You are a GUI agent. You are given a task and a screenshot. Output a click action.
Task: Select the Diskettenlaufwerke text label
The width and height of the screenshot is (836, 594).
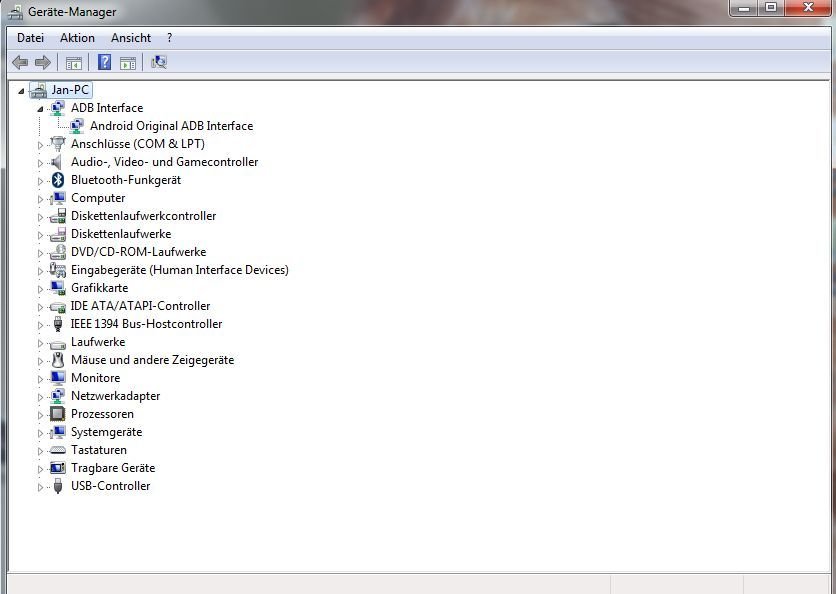tap(121, 234)
